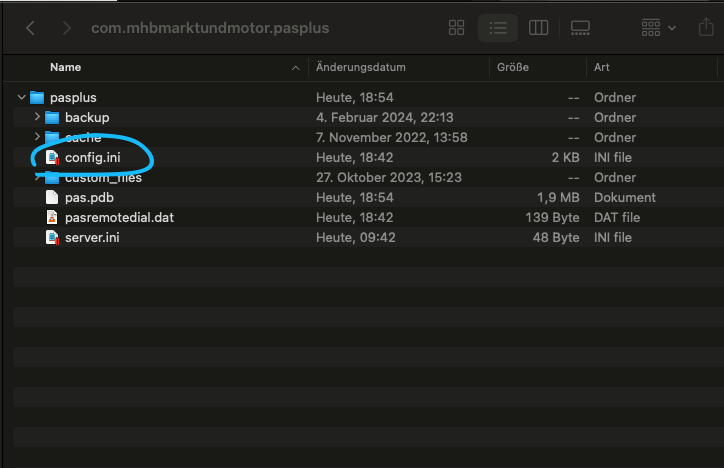The width and height of the screenshot is (724, 468).
Task: Sort files by Name column
Action: pos(66,68)
